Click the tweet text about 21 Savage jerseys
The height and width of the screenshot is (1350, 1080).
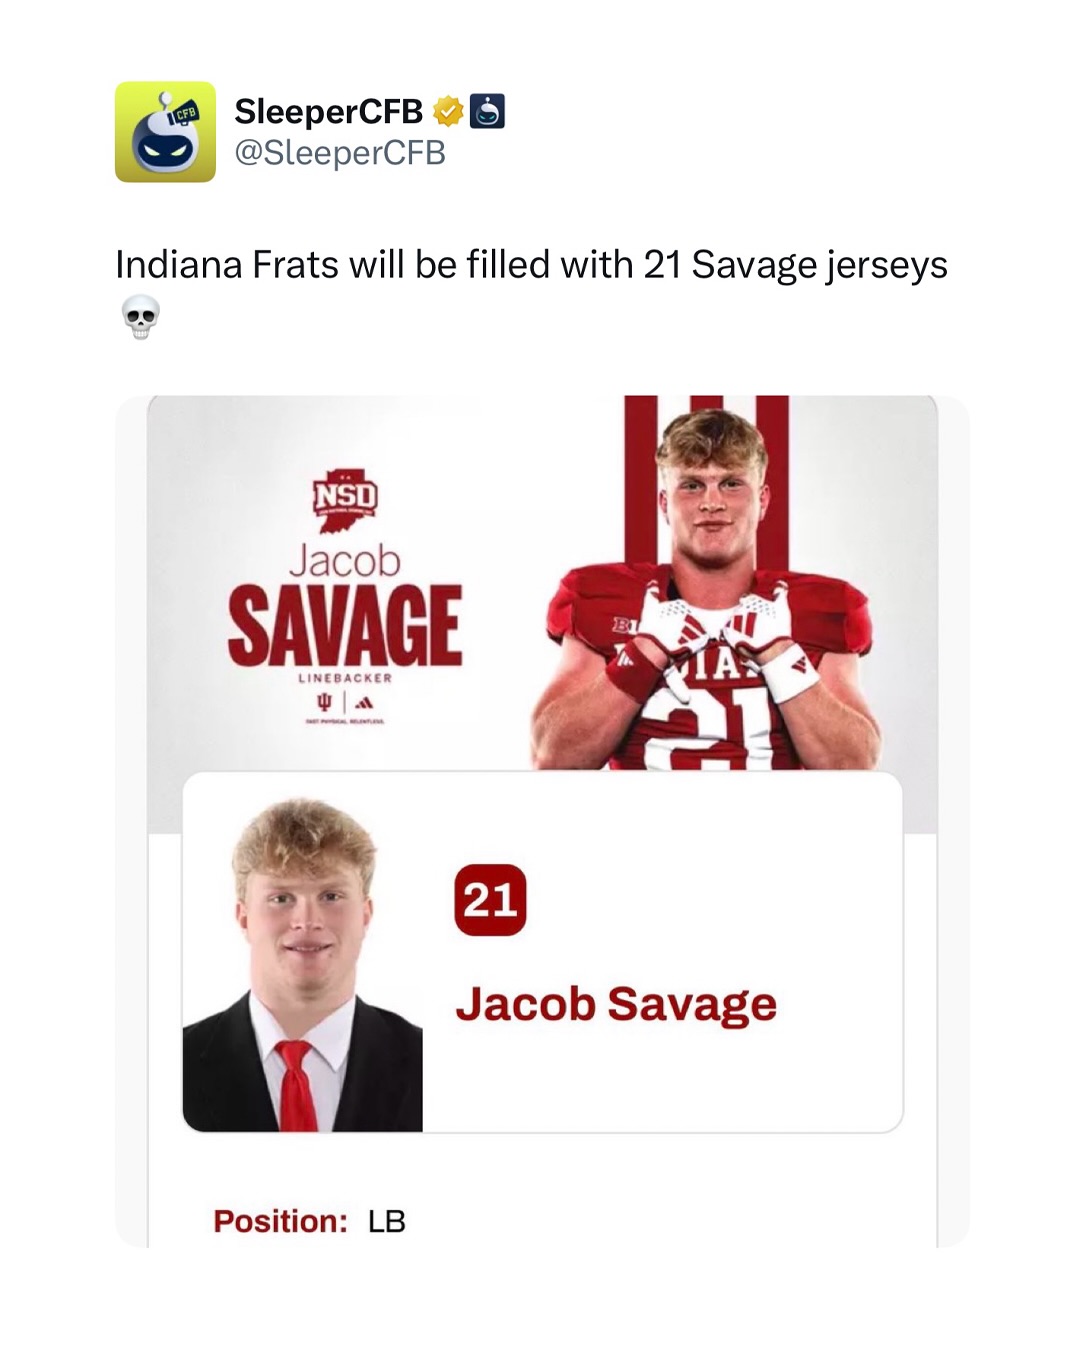tap(531, 265)
